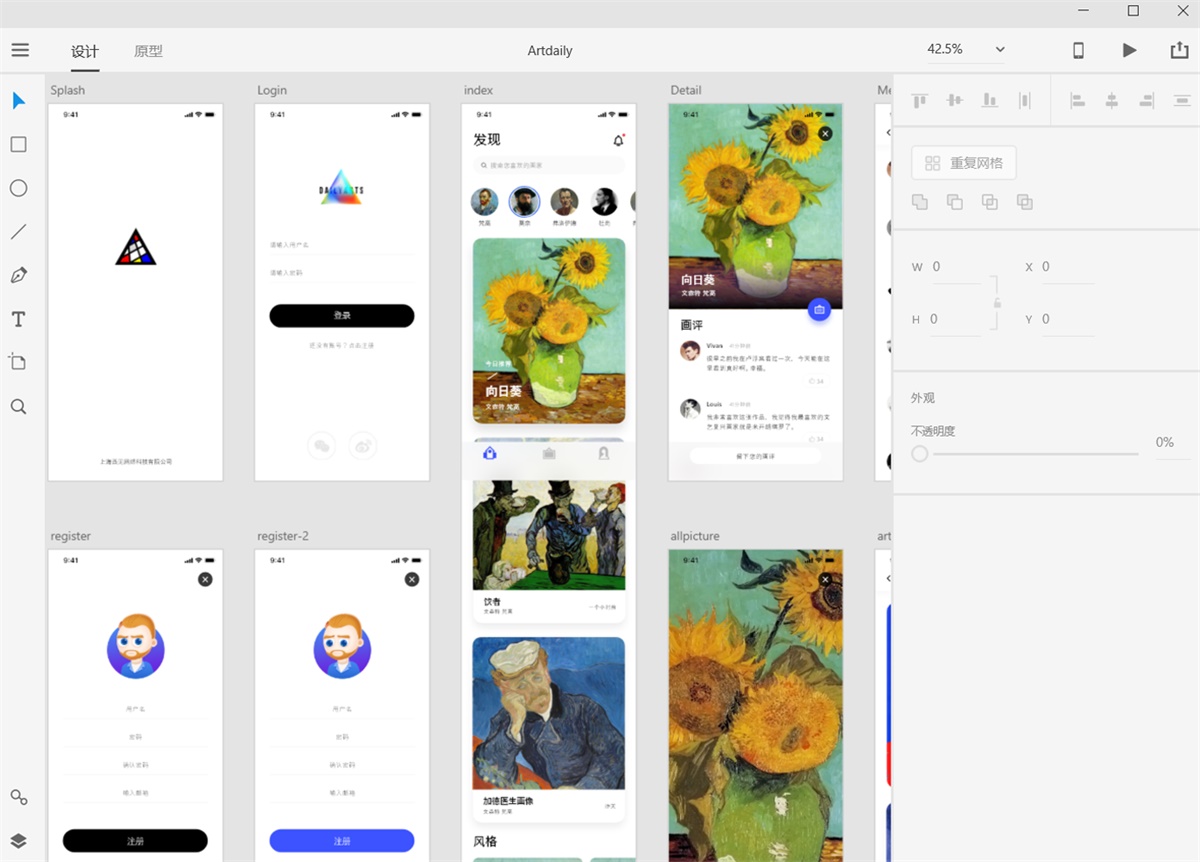Screen dimensions: 1200x862
Task: Click the Y position field
Action: pos(1068,319)
